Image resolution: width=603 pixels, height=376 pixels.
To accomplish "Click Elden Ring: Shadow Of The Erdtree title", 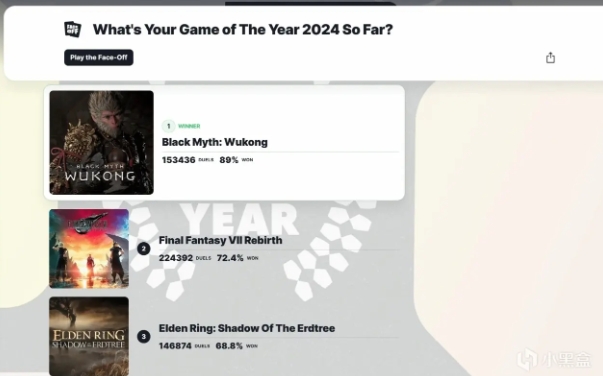I will pyautogui.click(x=247, y=328).
